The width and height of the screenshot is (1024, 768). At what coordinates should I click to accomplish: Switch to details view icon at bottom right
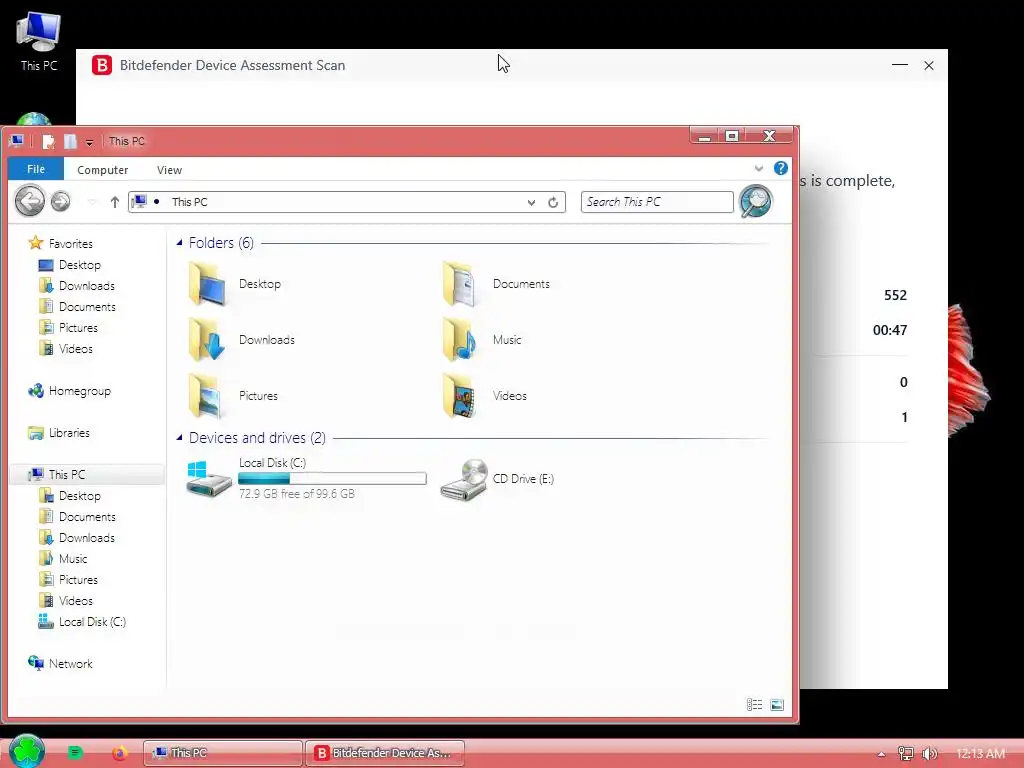pos(754,705)
